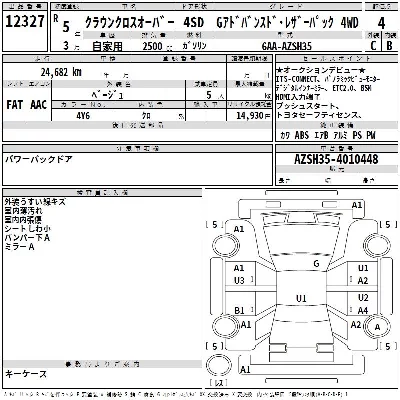
Task: Click the model name クラウンクロスオーバー
Action: (130, 23)
